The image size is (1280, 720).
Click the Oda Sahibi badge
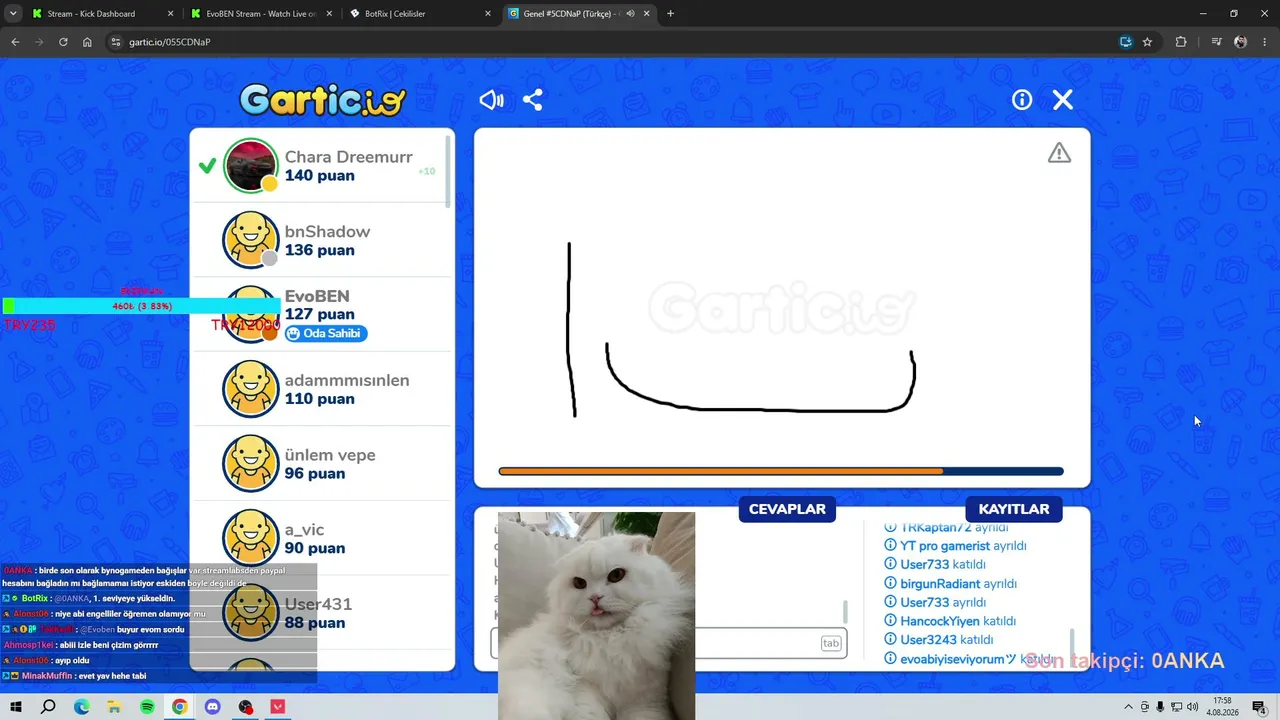pyautogui.click(x=326, y=334)
